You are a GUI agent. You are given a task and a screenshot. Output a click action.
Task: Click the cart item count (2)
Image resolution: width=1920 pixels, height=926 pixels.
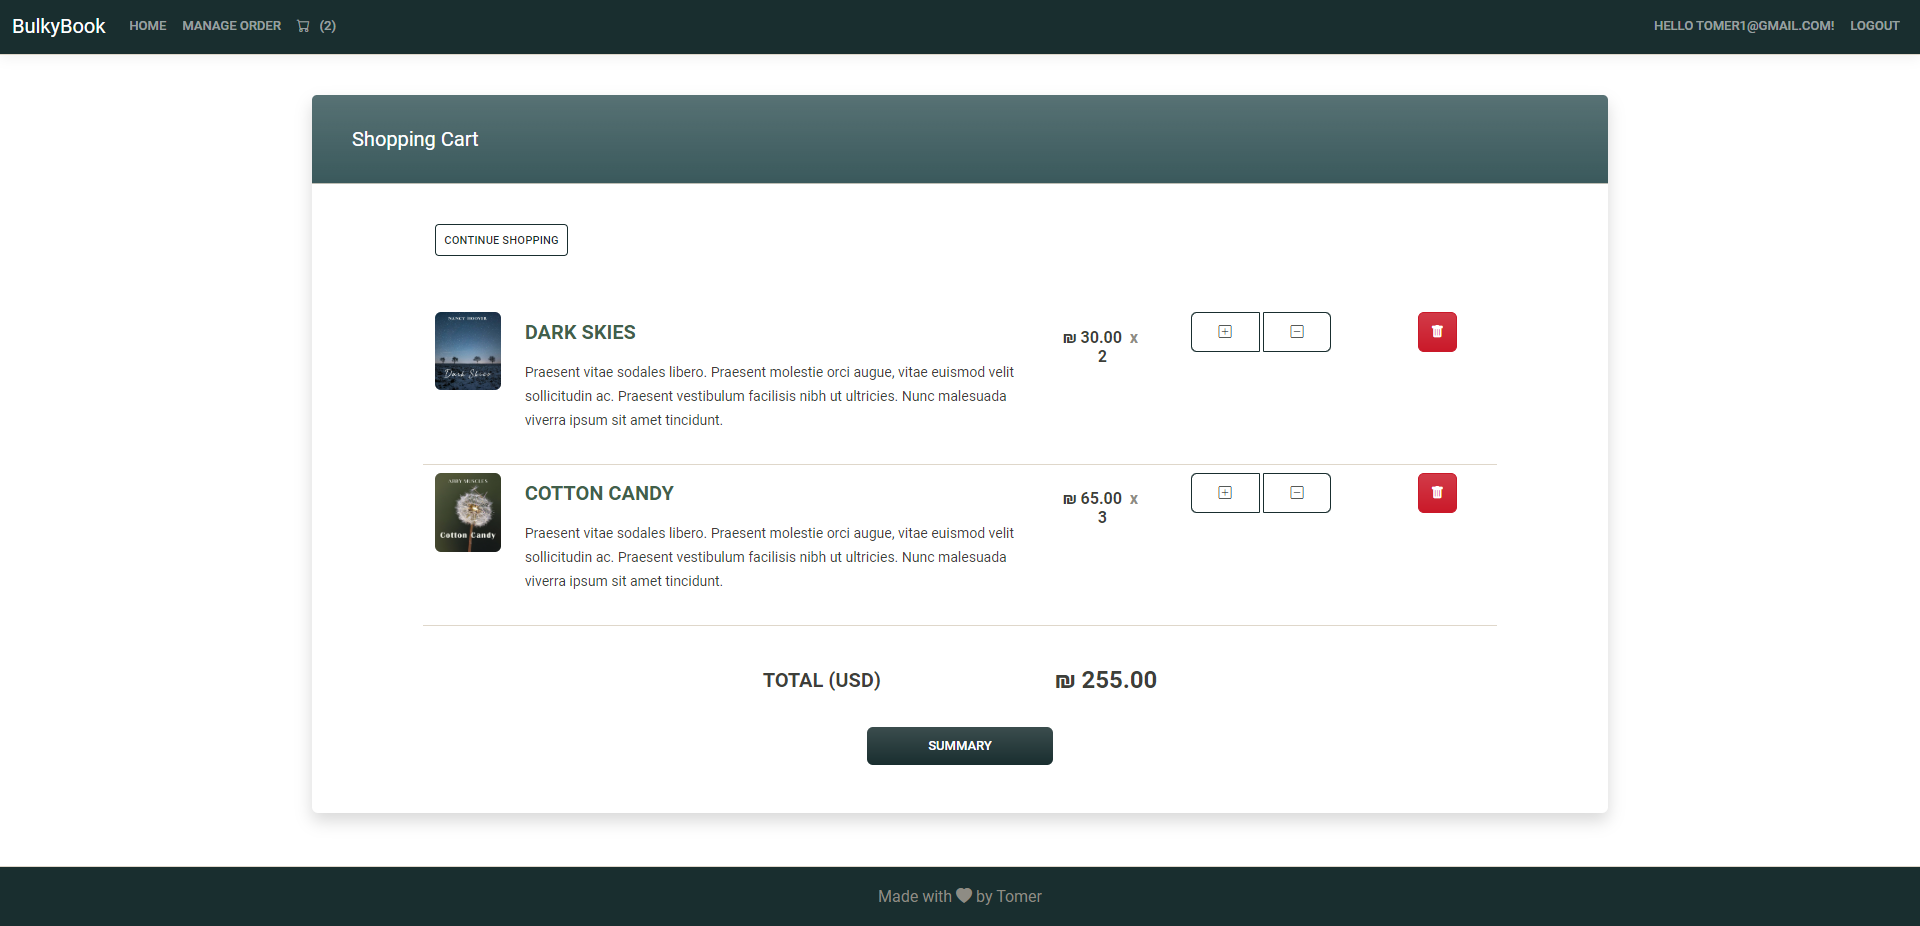(x=326, y=26)
